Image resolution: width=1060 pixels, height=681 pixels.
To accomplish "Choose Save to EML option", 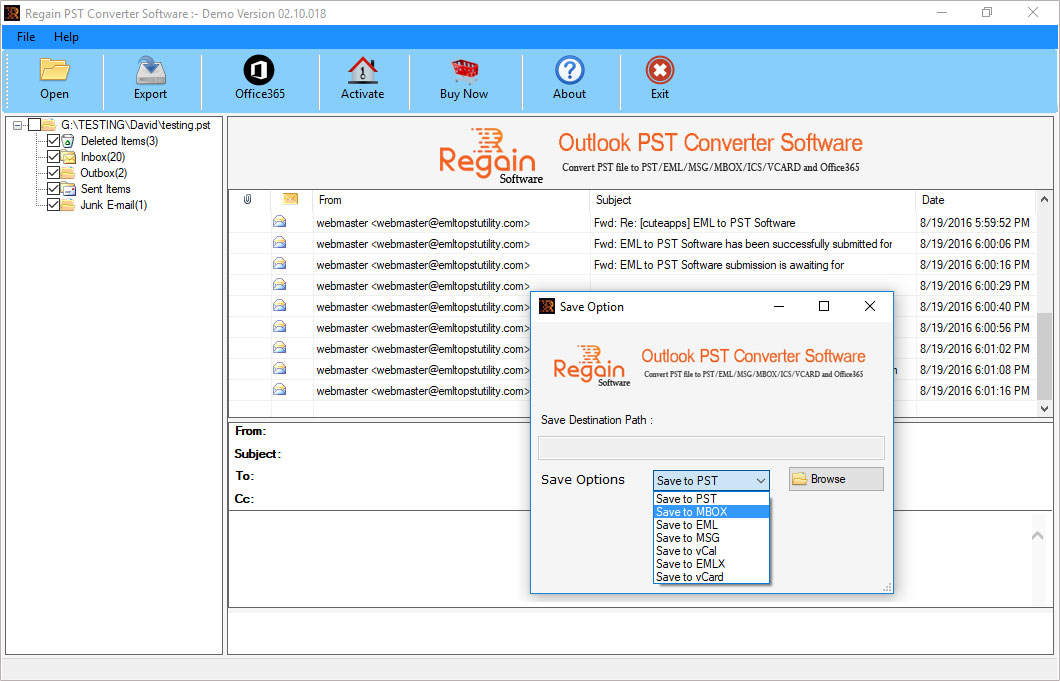I will pyautogui.click(x=711, y=525).
